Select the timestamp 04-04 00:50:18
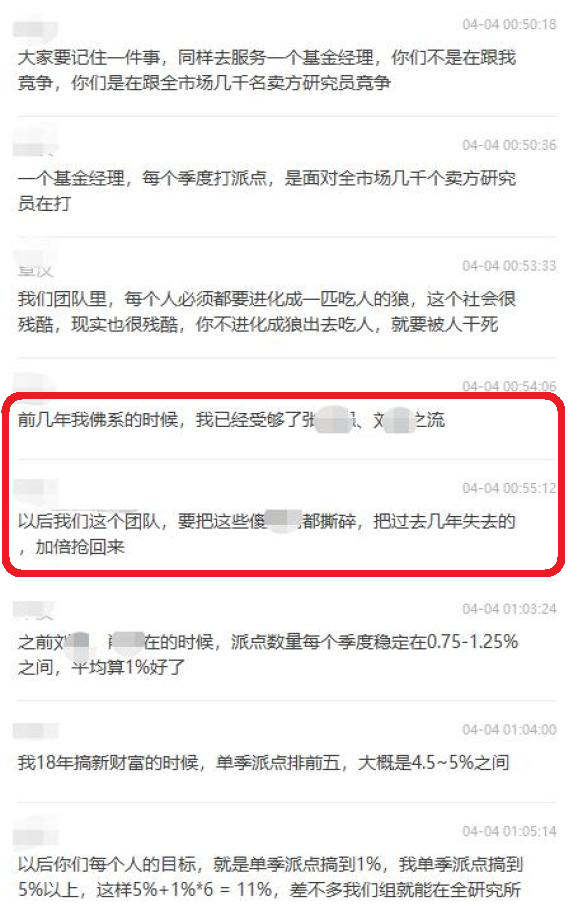 point(509,25)
